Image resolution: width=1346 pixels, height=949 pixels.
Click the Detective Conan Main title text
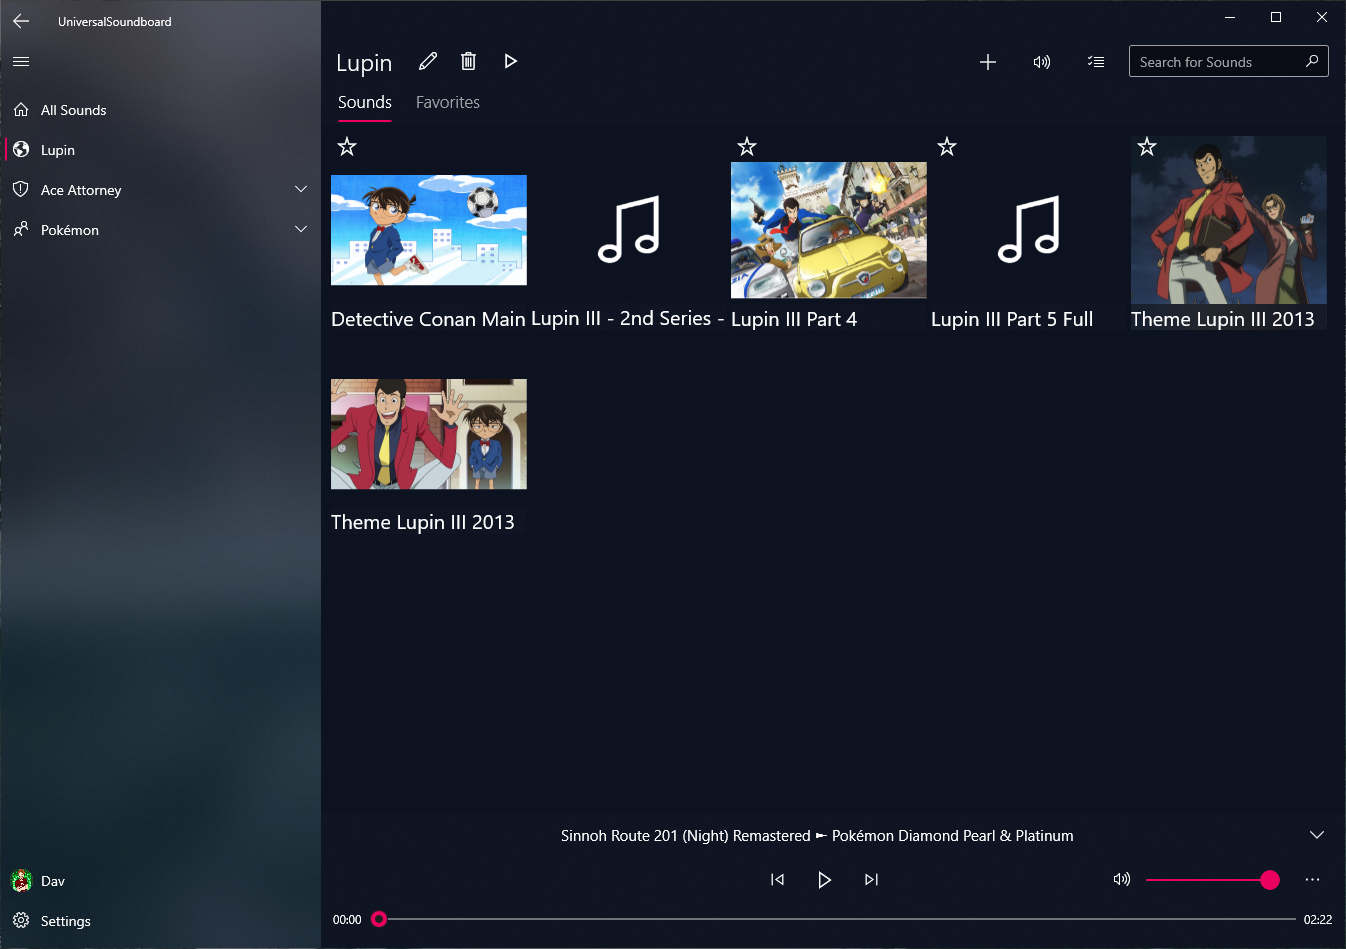coord(428,320)
